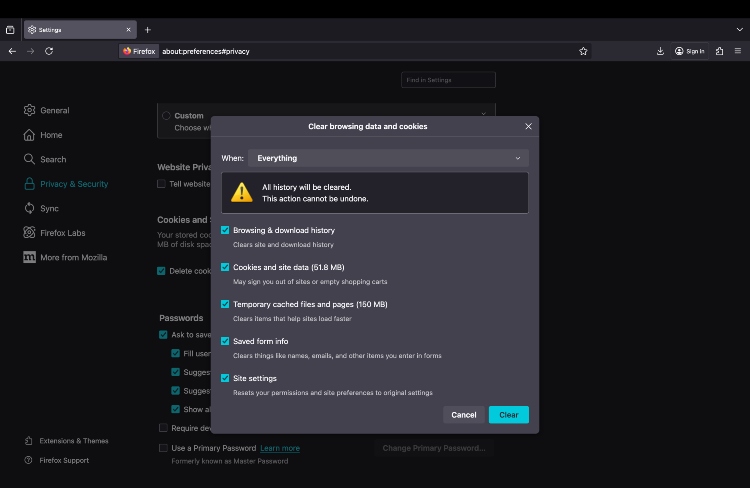Uncheck Temporary cached files and pages
This screenshot has height=488, width=750.
225,304
